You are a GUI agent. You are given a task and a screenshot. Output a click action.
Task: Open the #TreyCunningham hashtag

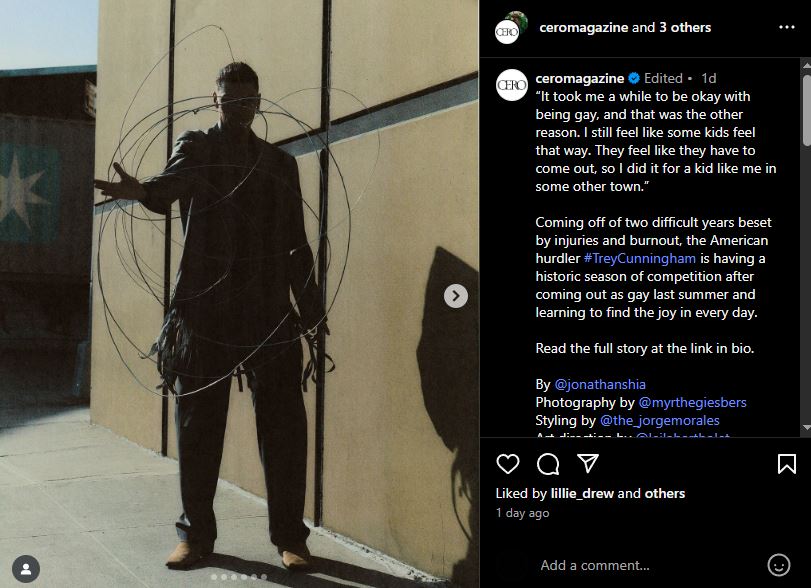pyautogui.click(x=639, y=258)
